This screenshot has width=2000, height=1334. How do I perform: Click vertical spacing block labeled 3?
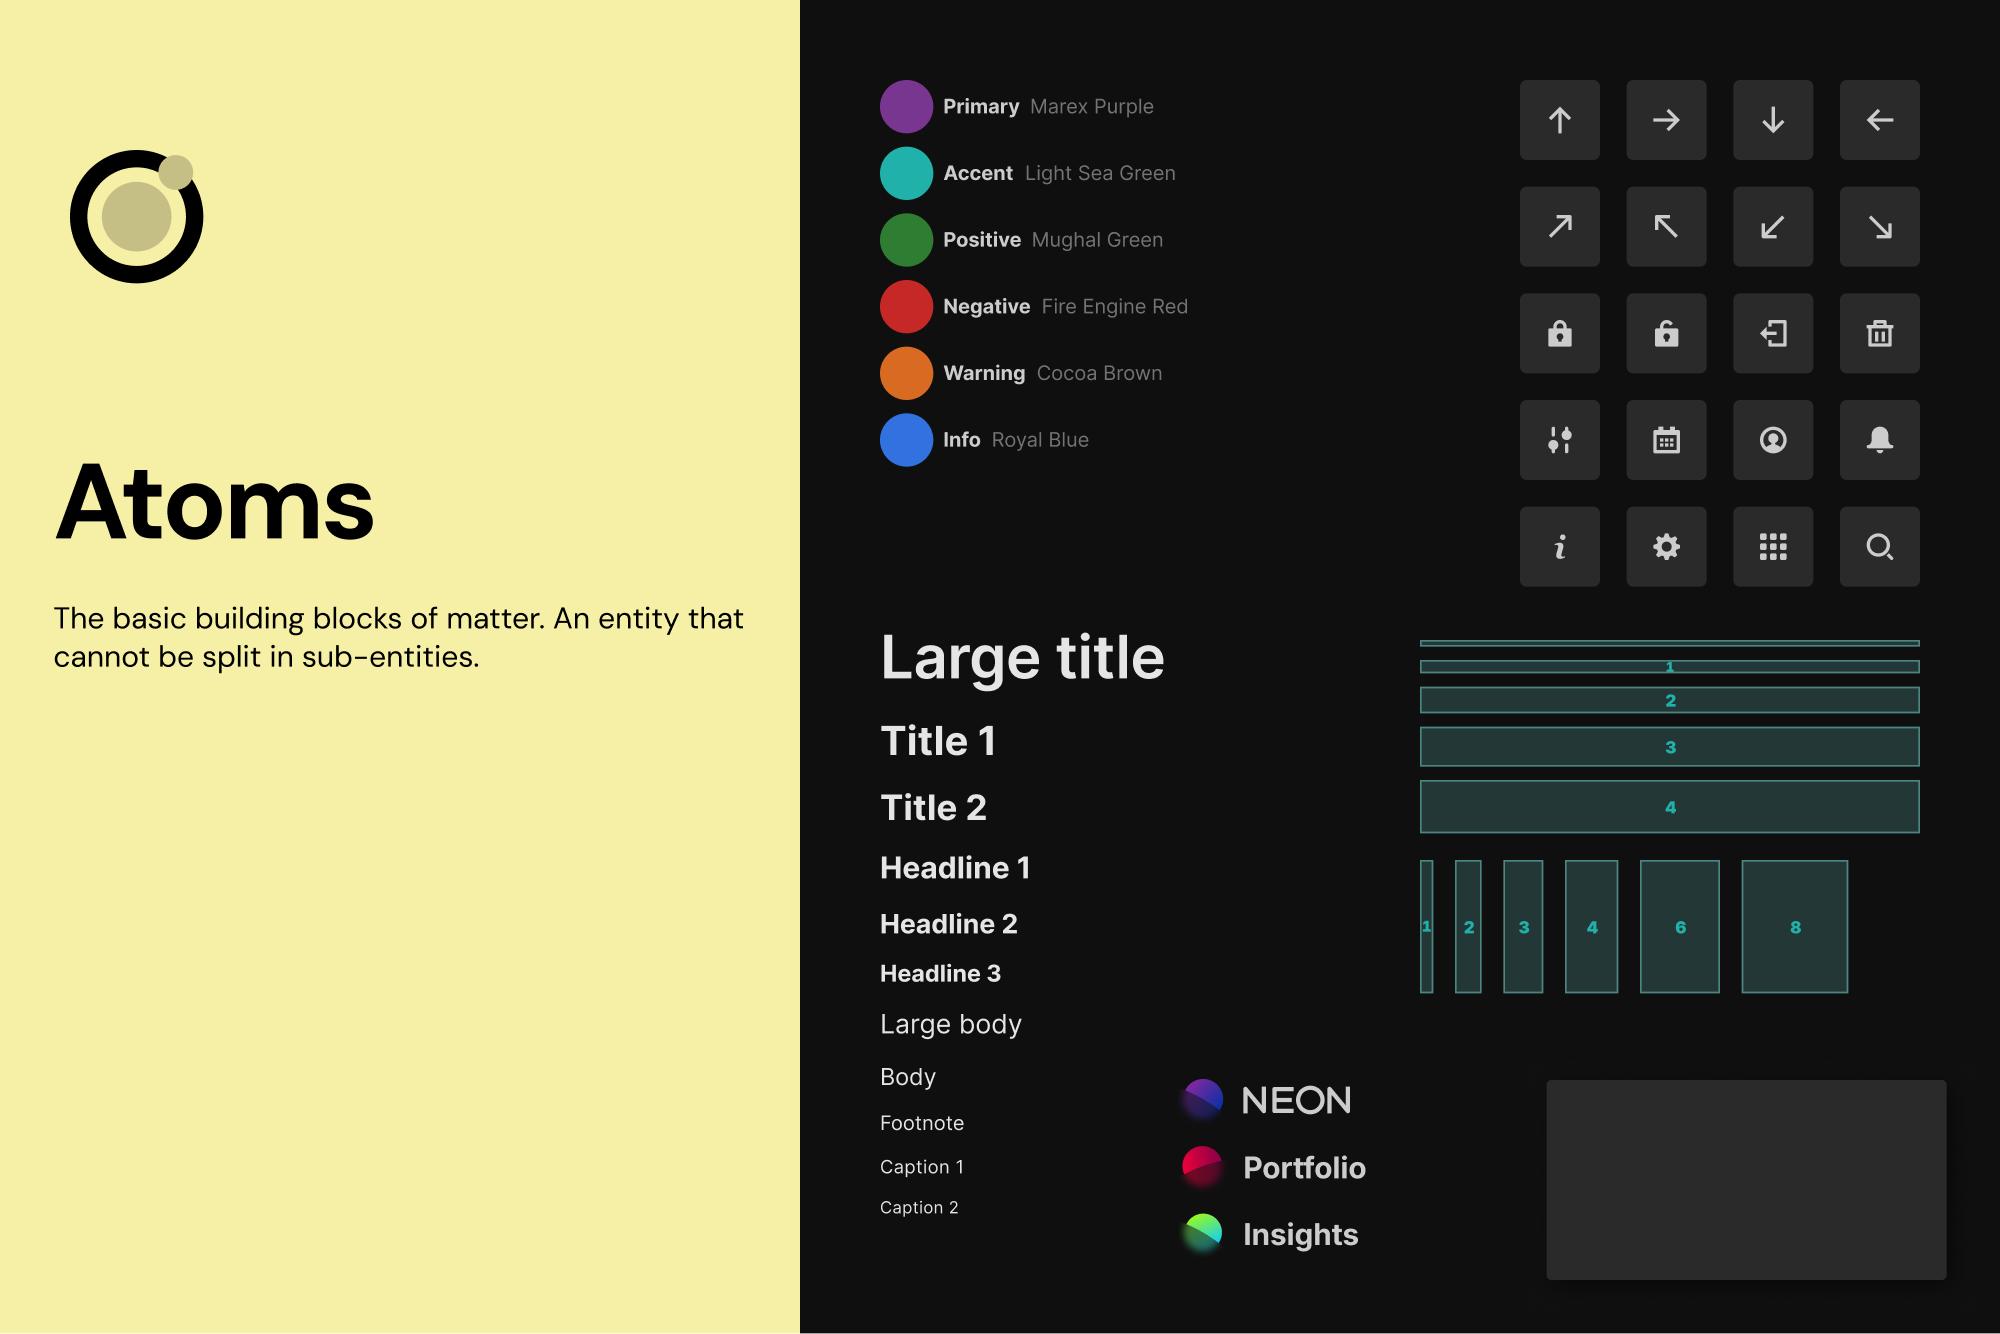(1523, 927)
